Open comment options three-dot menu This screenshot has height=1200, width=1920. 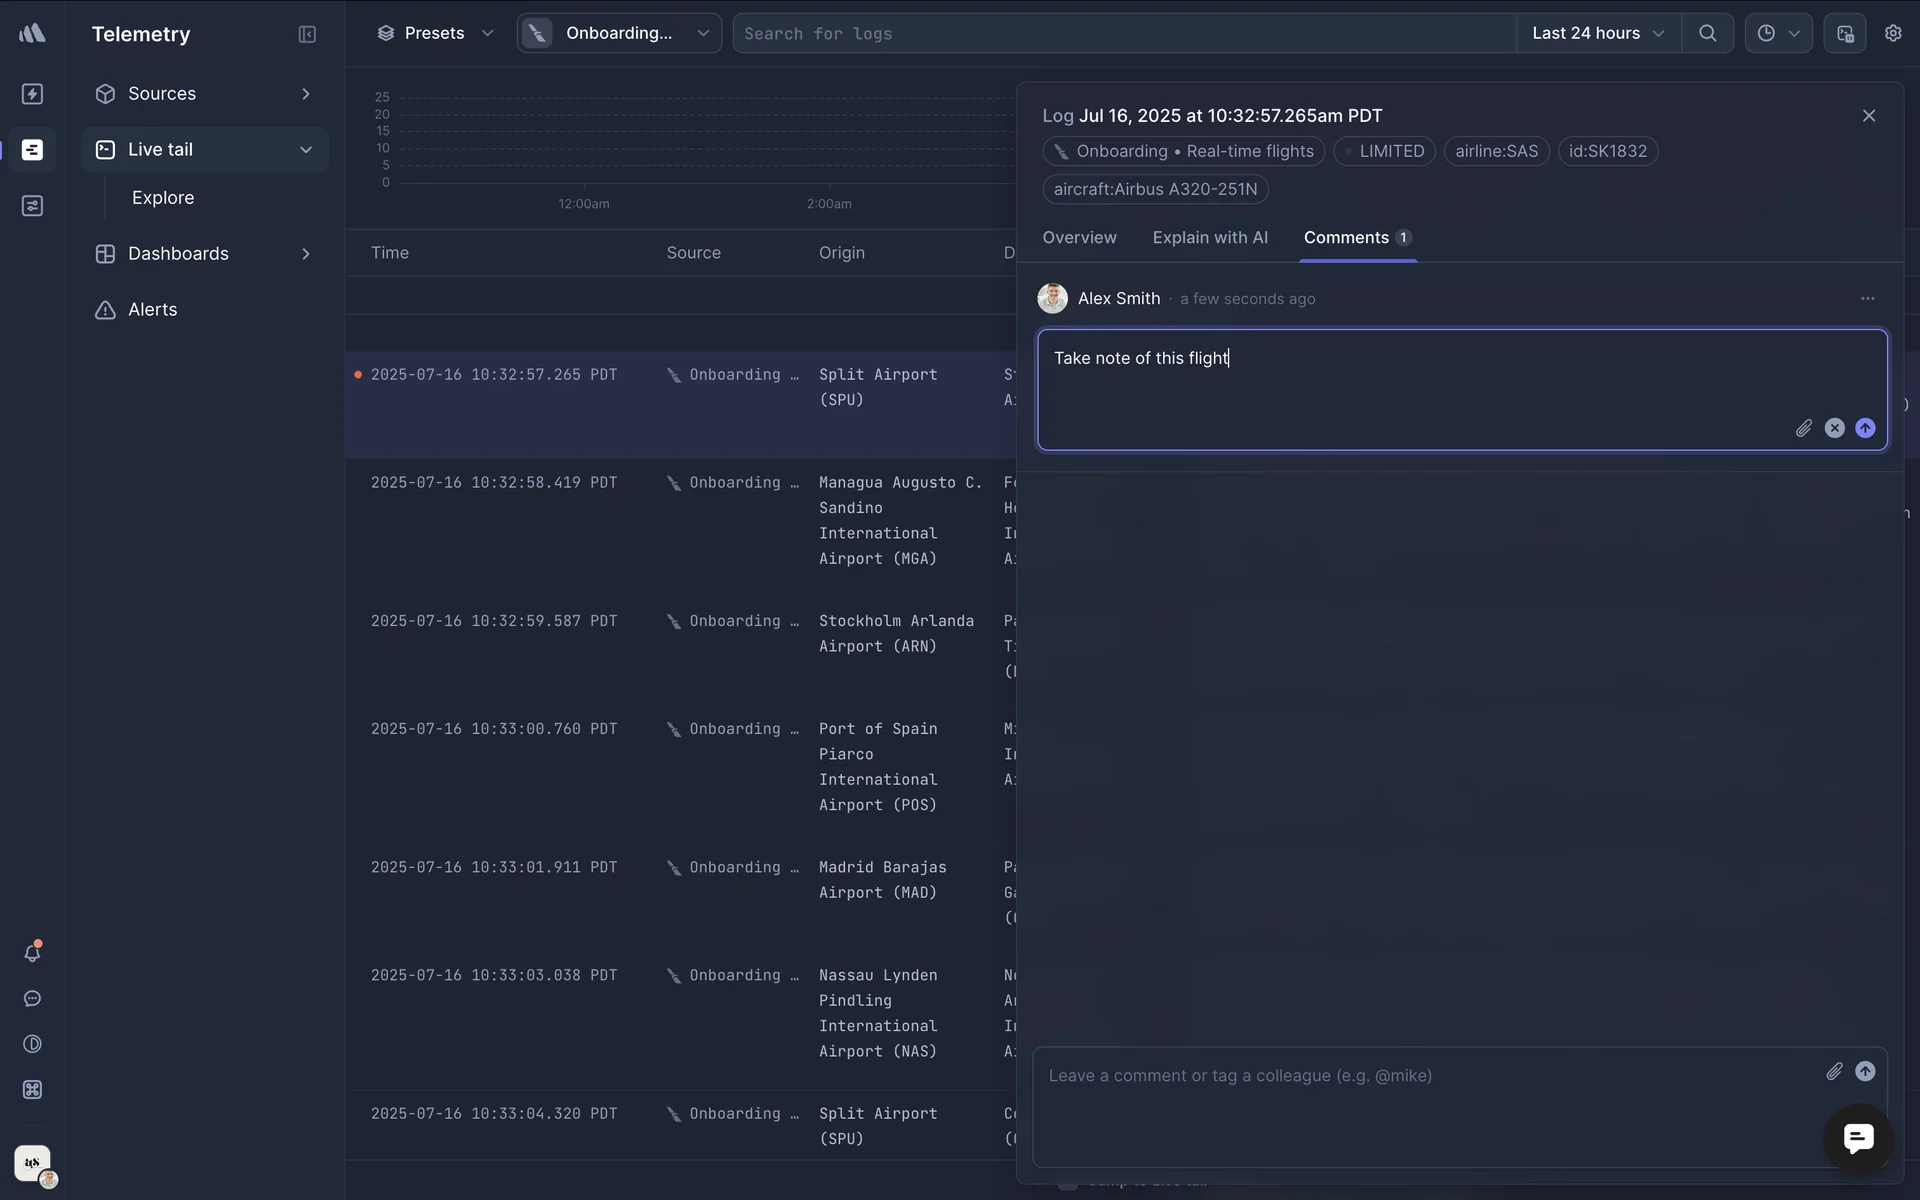click(x=1867, y=298)
